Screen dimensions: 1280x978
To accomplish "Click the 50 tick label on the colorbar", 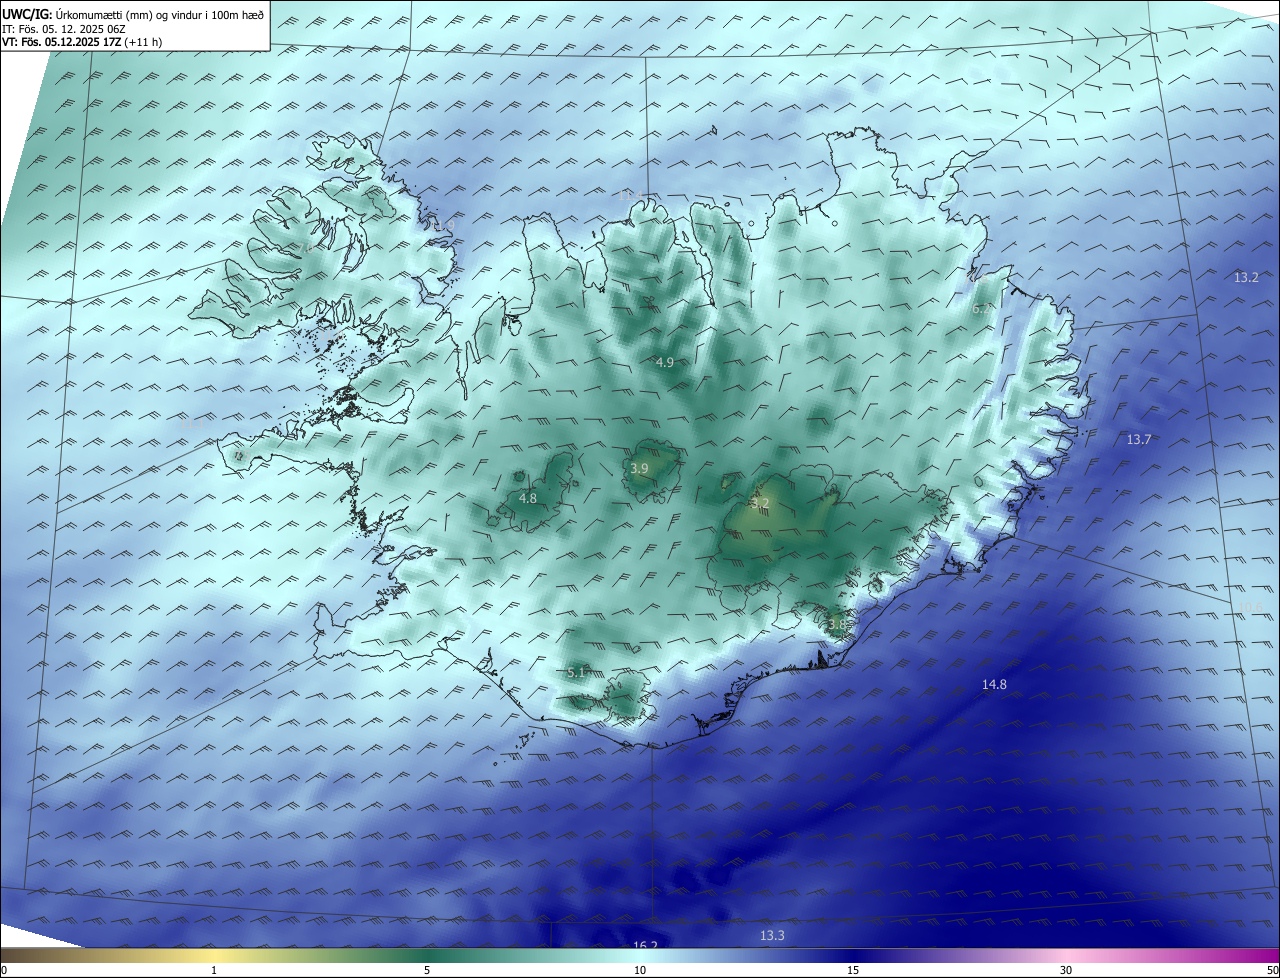I will pyautogui.click(x=1272, y=971).
